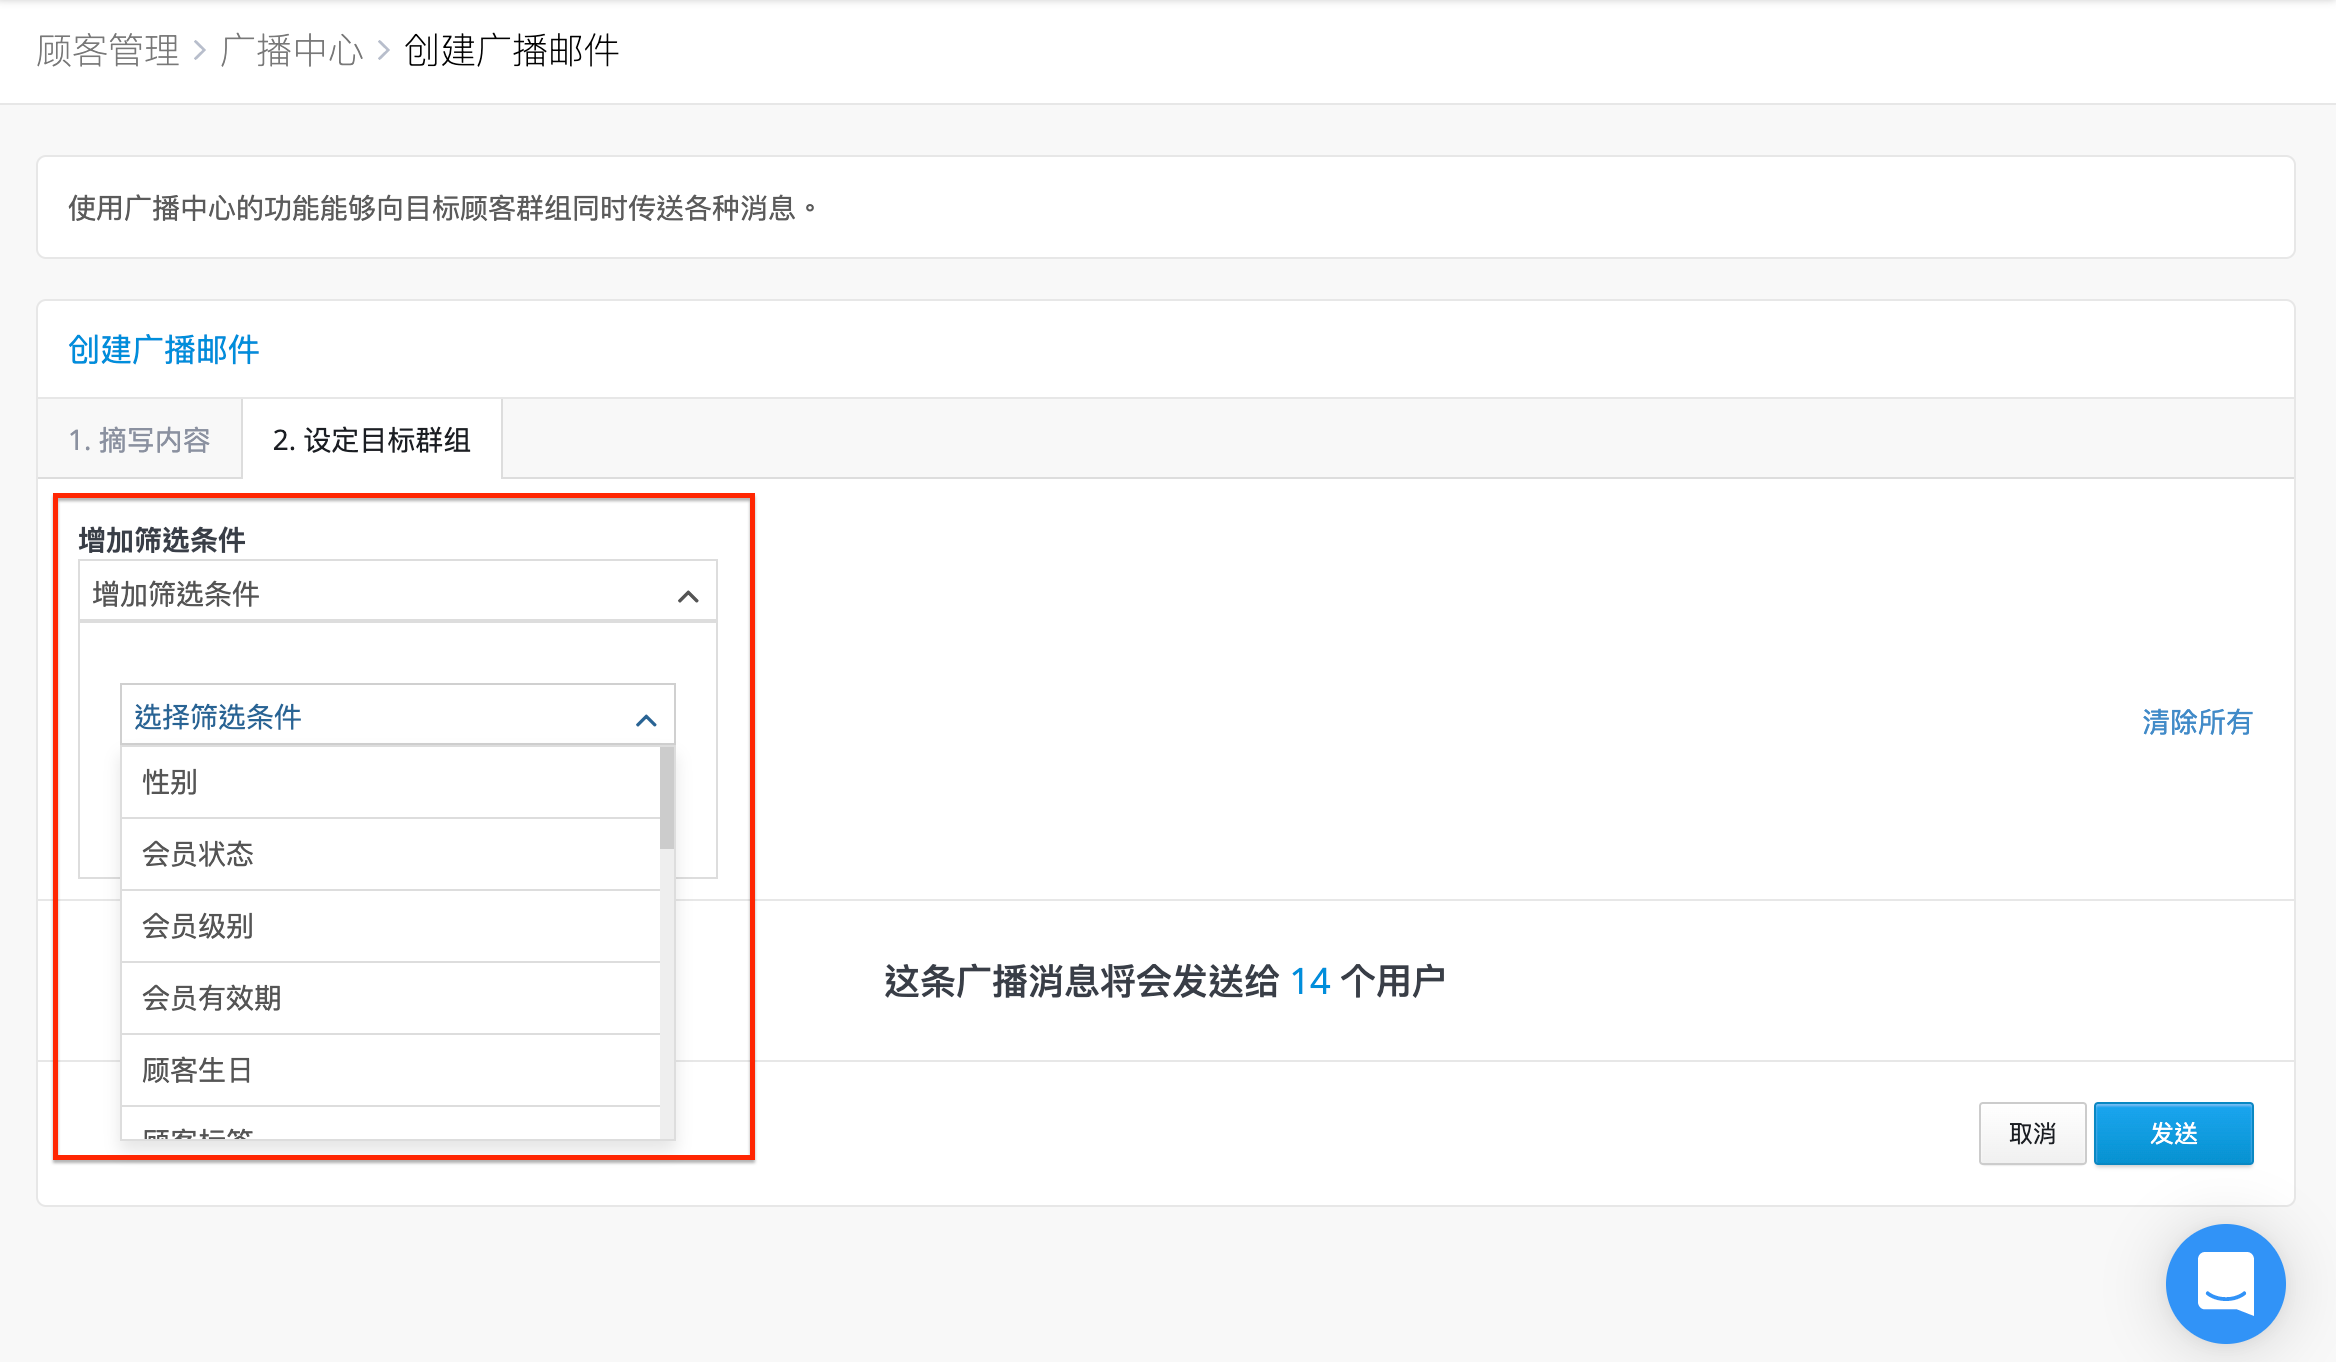This screenshot has height=1362, width=2336.
Task: Choose 顾客生日 filter option
Action: coord(391,1070)
